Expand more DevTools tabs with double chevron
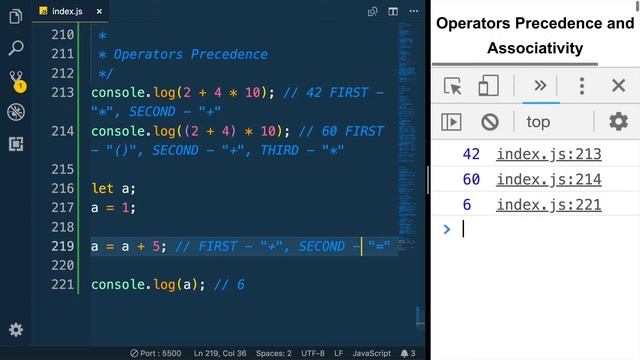The width and height of the screenshot is (640, 360). click(x=540, y=86)
